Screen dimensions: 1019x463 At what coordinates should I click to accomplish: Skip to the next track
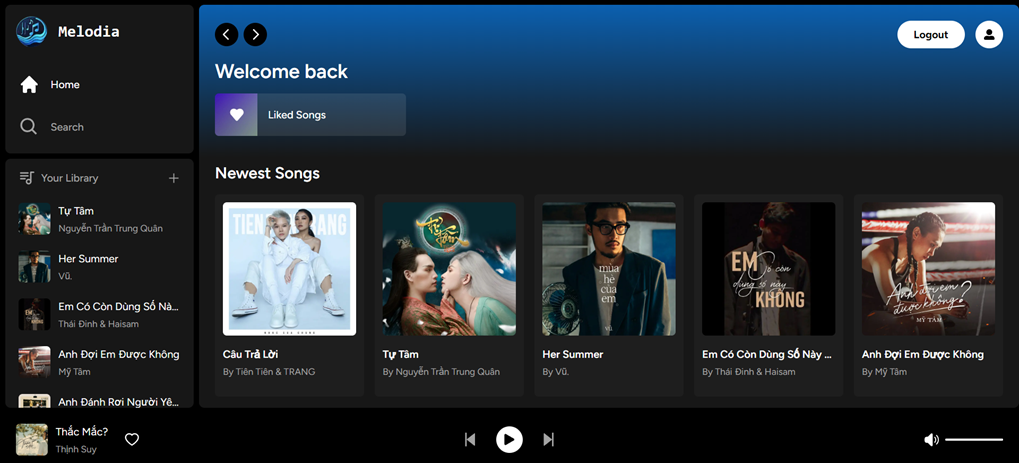click(x=548, y=440)
